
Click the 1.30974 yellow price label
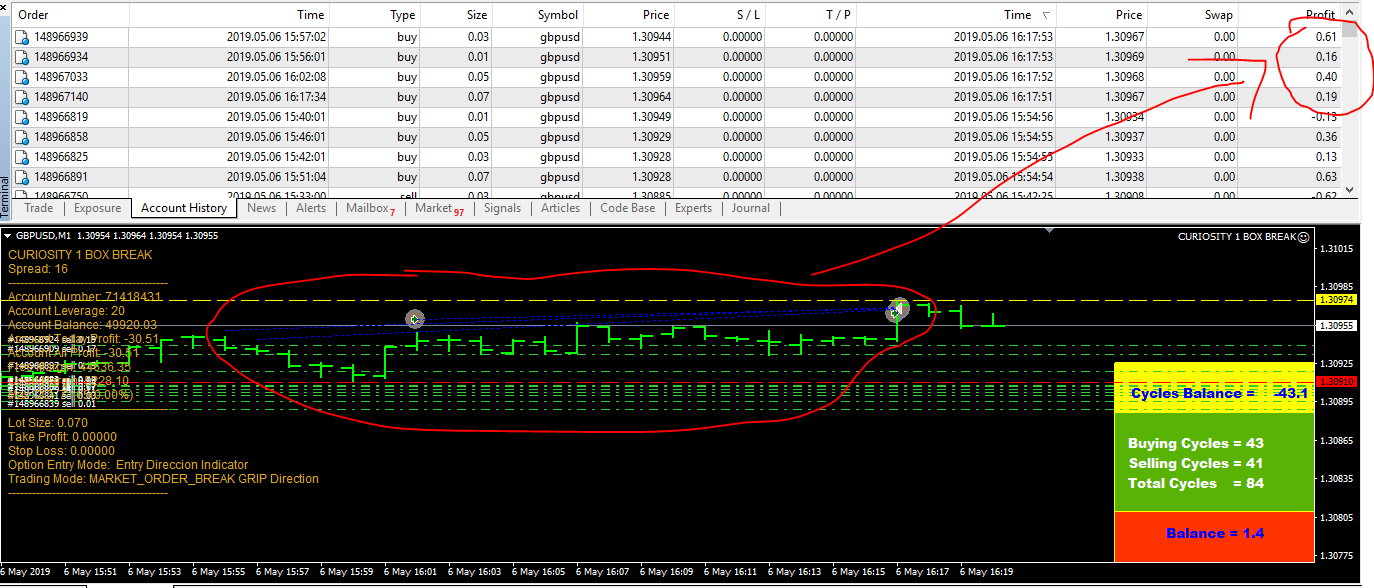(1336, 300)
